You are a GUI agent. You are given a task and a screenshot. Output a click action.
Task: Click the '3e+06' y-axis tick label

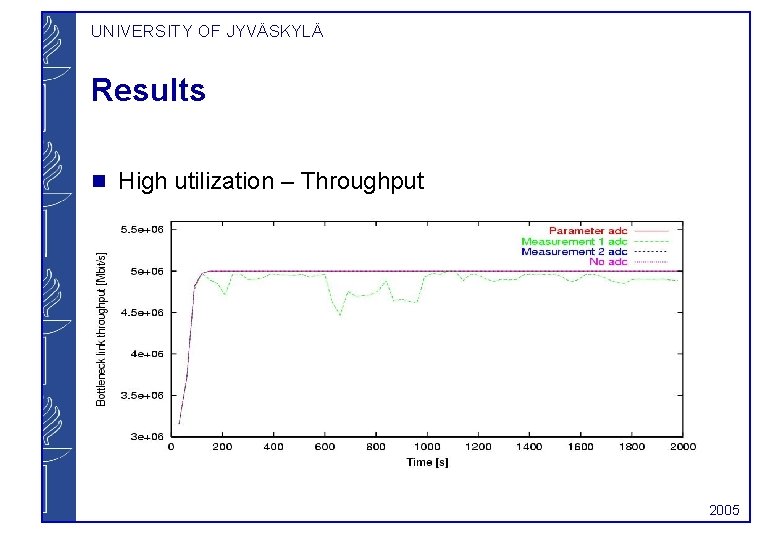[x=147, y=437]
